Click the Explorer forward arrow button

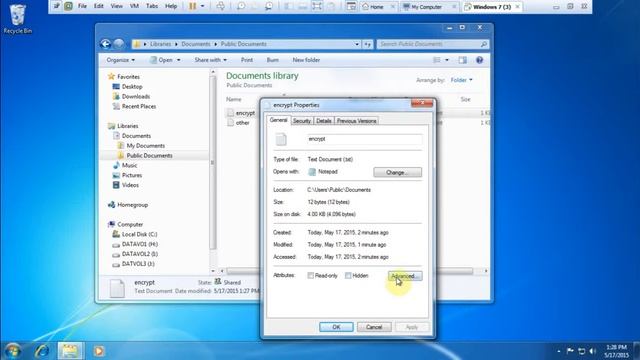point(119,44)
